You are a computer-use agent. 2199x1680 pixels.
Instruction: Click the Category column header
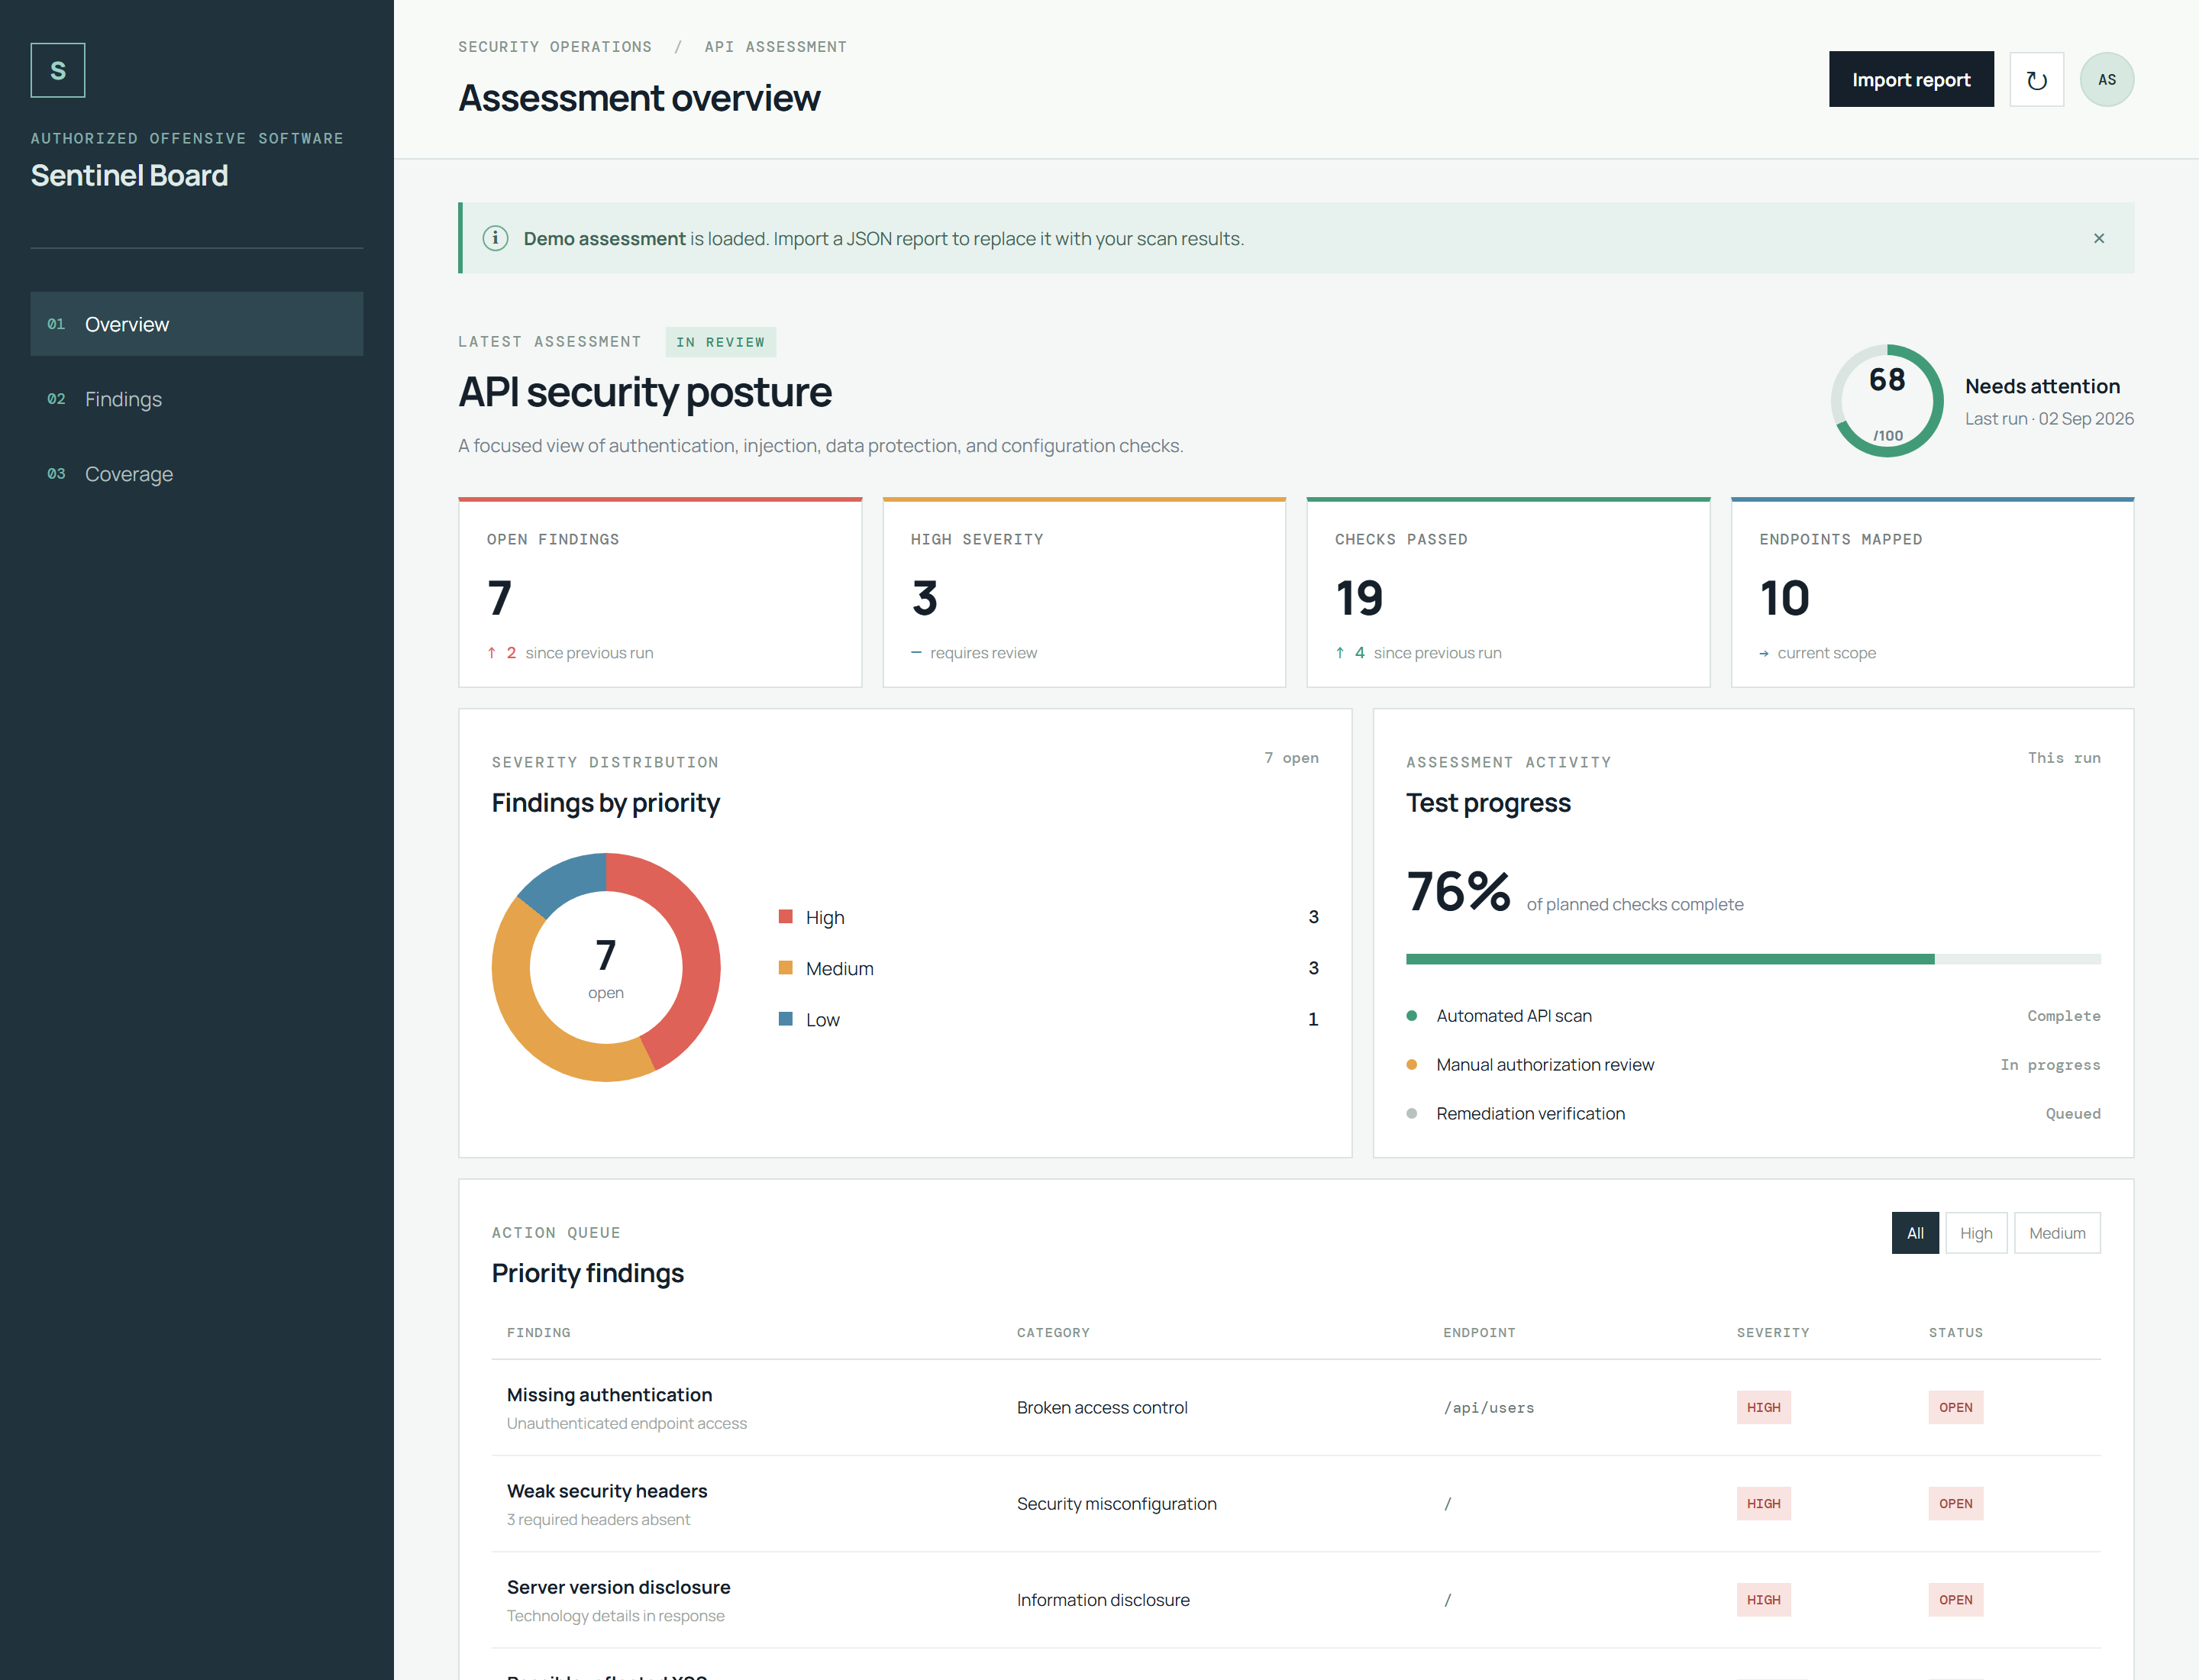pyautogui.click(x=1052, y=1333)
